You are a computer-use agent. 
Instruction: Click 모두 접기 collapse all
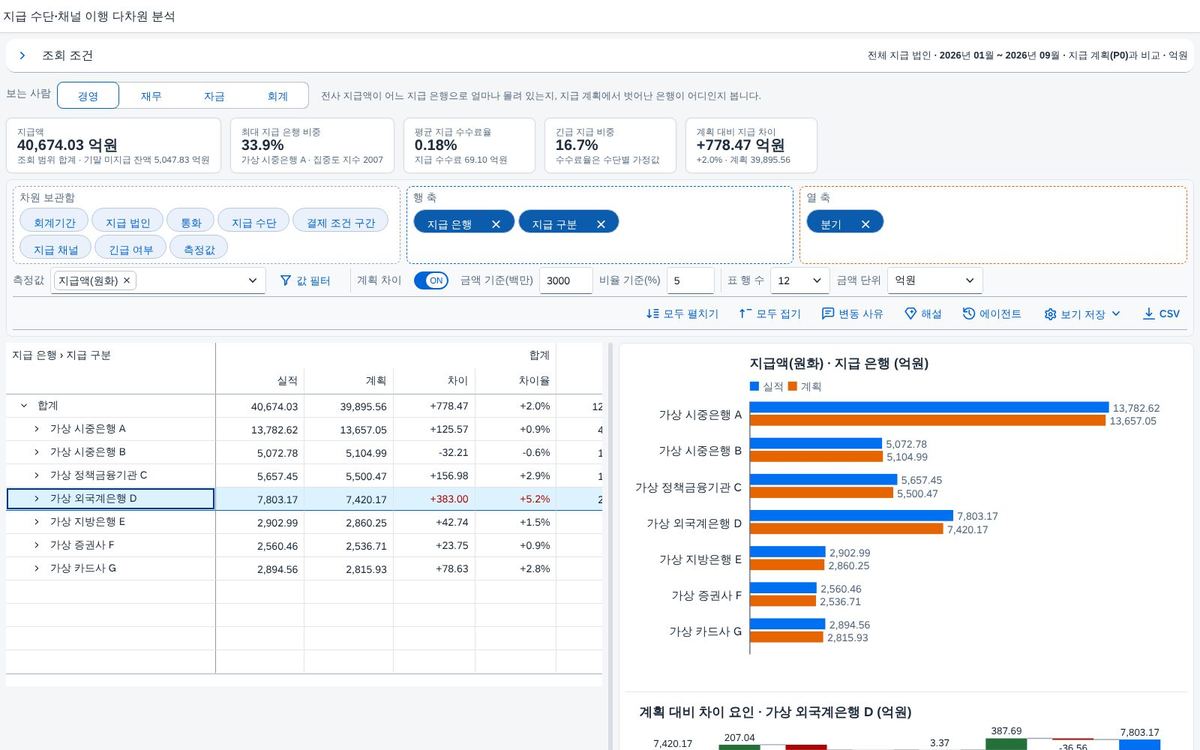[x=769, y=314]
